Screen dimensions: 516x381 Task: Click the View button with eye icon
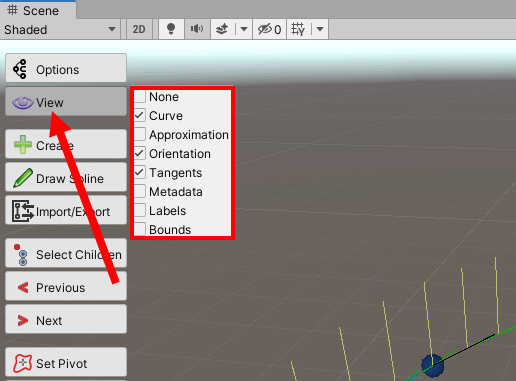[x=66, y=102]
